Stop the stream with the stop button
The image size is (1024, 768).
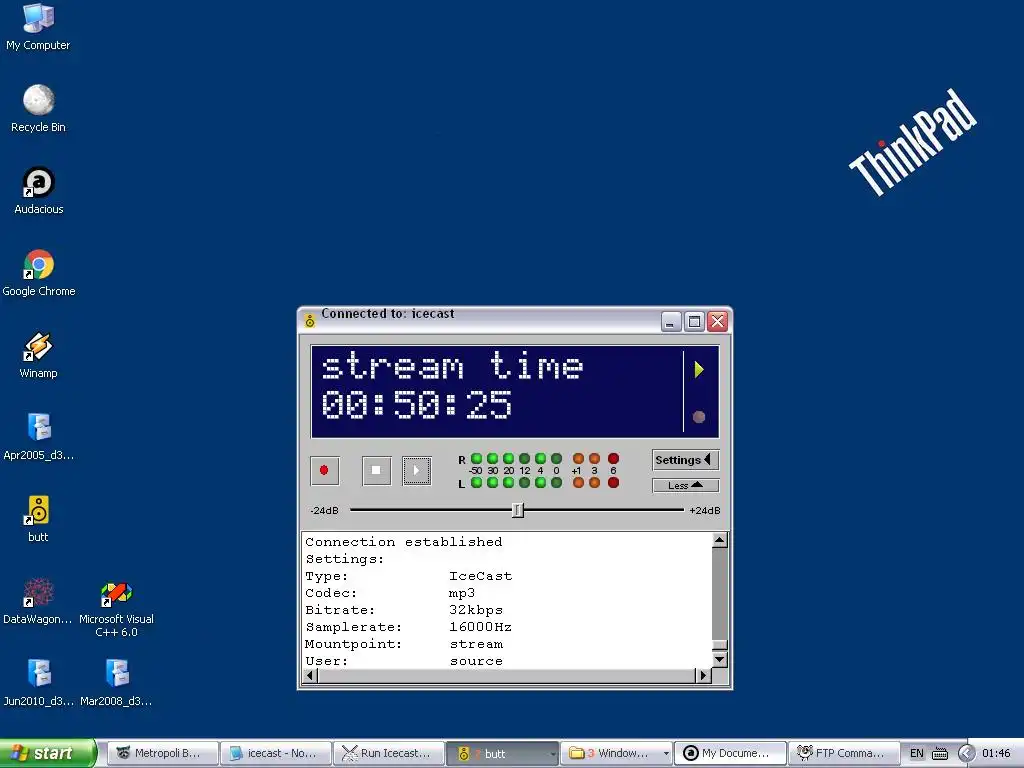point(376,470)
